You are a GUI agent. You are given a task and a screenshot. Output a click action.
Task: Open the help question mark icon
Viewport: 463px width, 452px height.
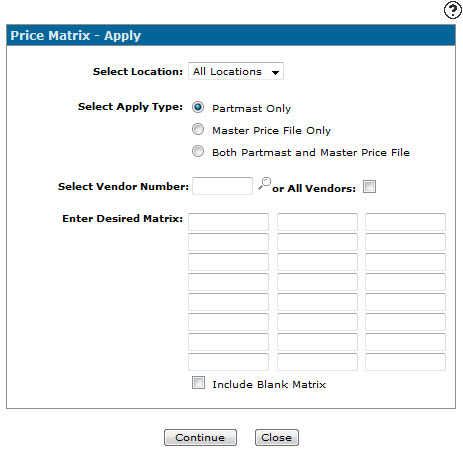(453, 10)
